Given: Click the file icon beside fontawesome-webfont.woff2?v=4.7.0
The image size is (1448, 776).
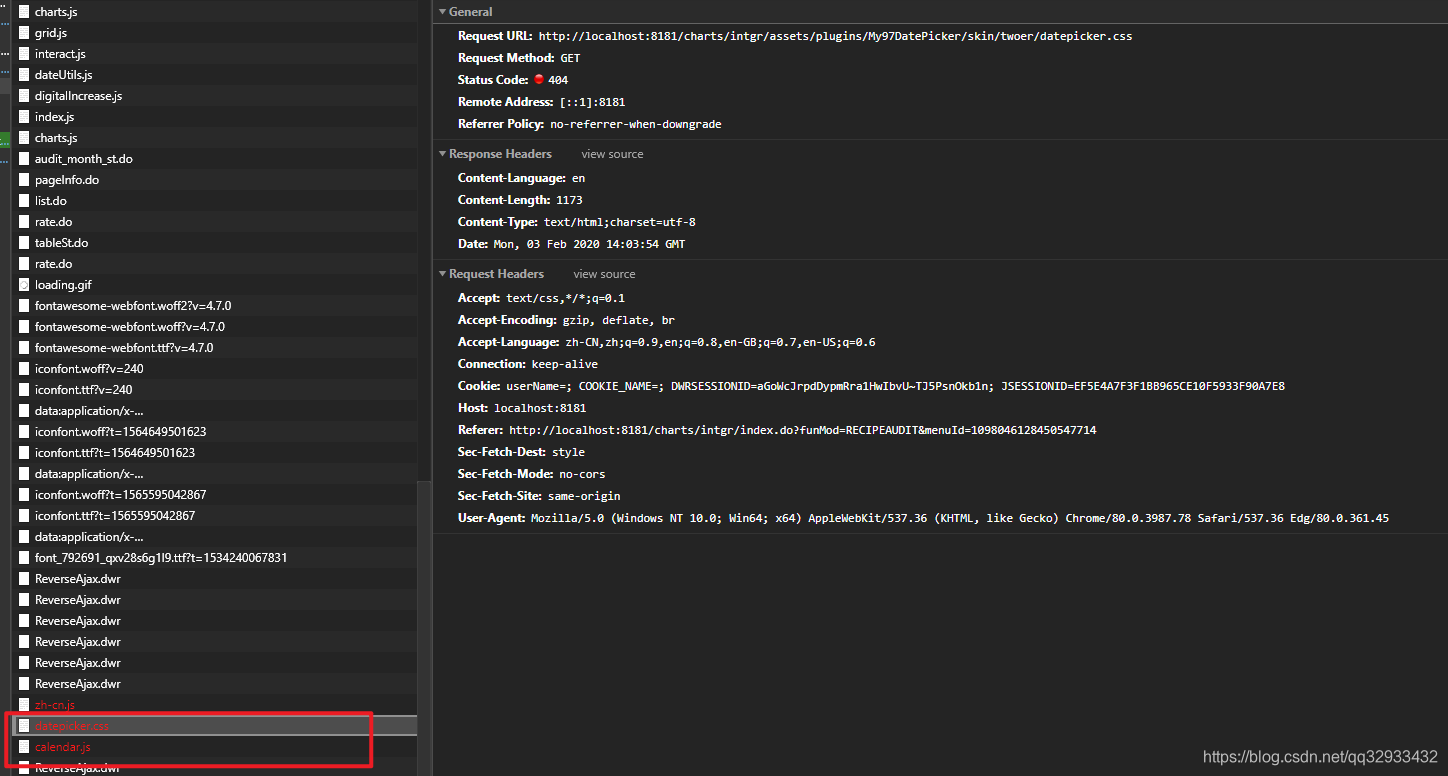Looking at the screenshot, I should (24, 306).
